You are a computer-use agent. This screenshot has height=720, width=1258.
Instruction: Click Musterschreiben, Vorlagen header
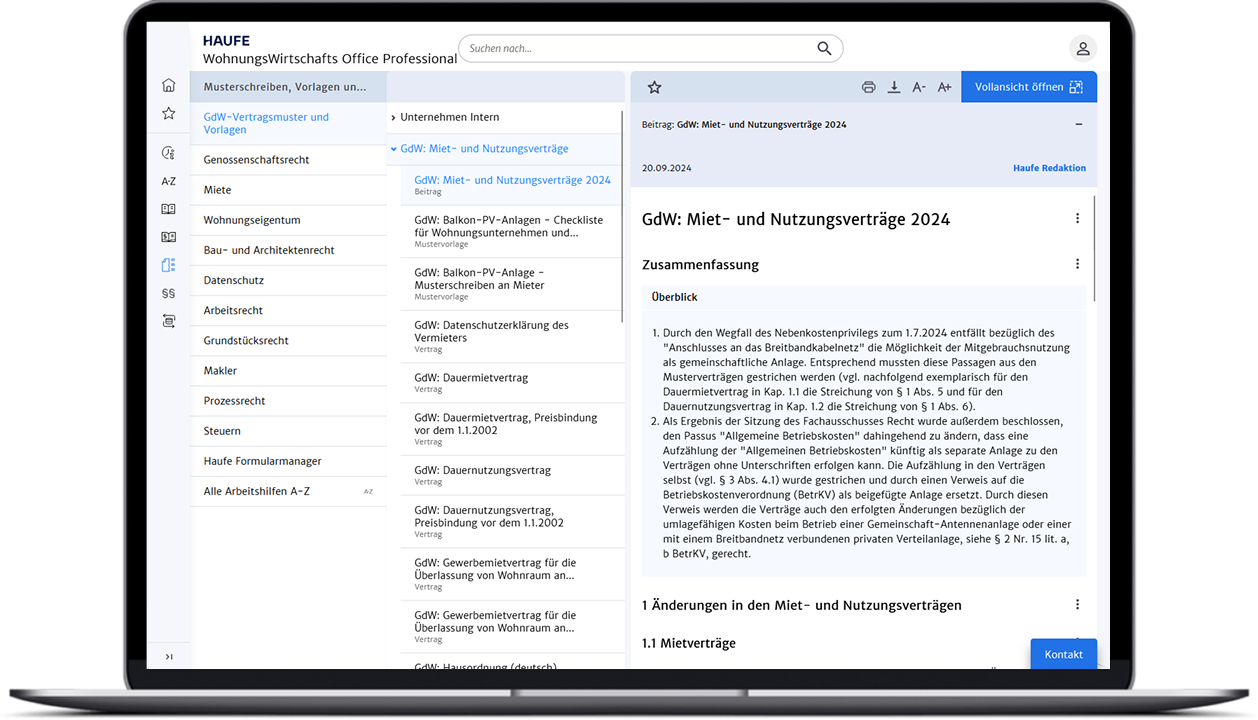(288, 87)
